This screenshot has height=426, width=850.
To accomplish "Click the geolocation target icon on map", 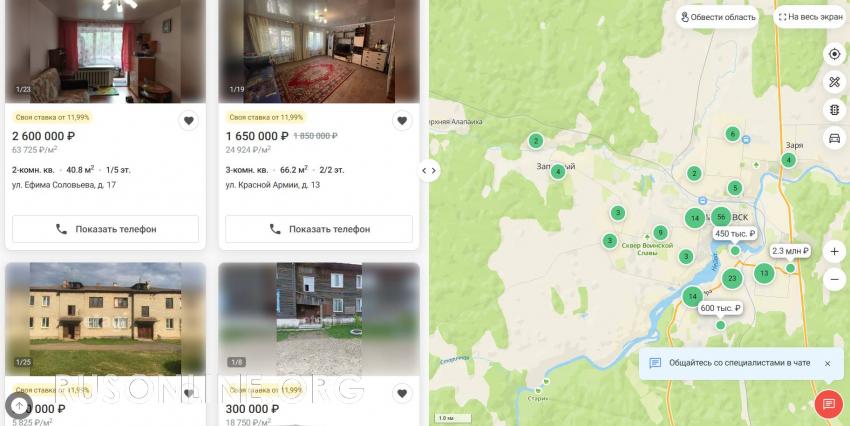I will pos(834,54).
